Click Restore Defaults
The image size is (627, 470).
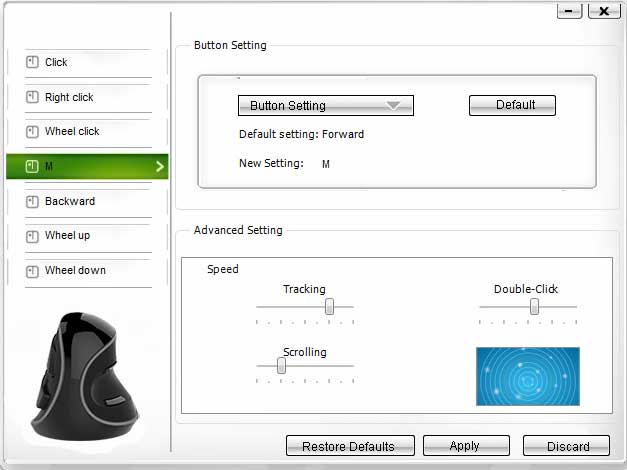[x=350, y=446]
